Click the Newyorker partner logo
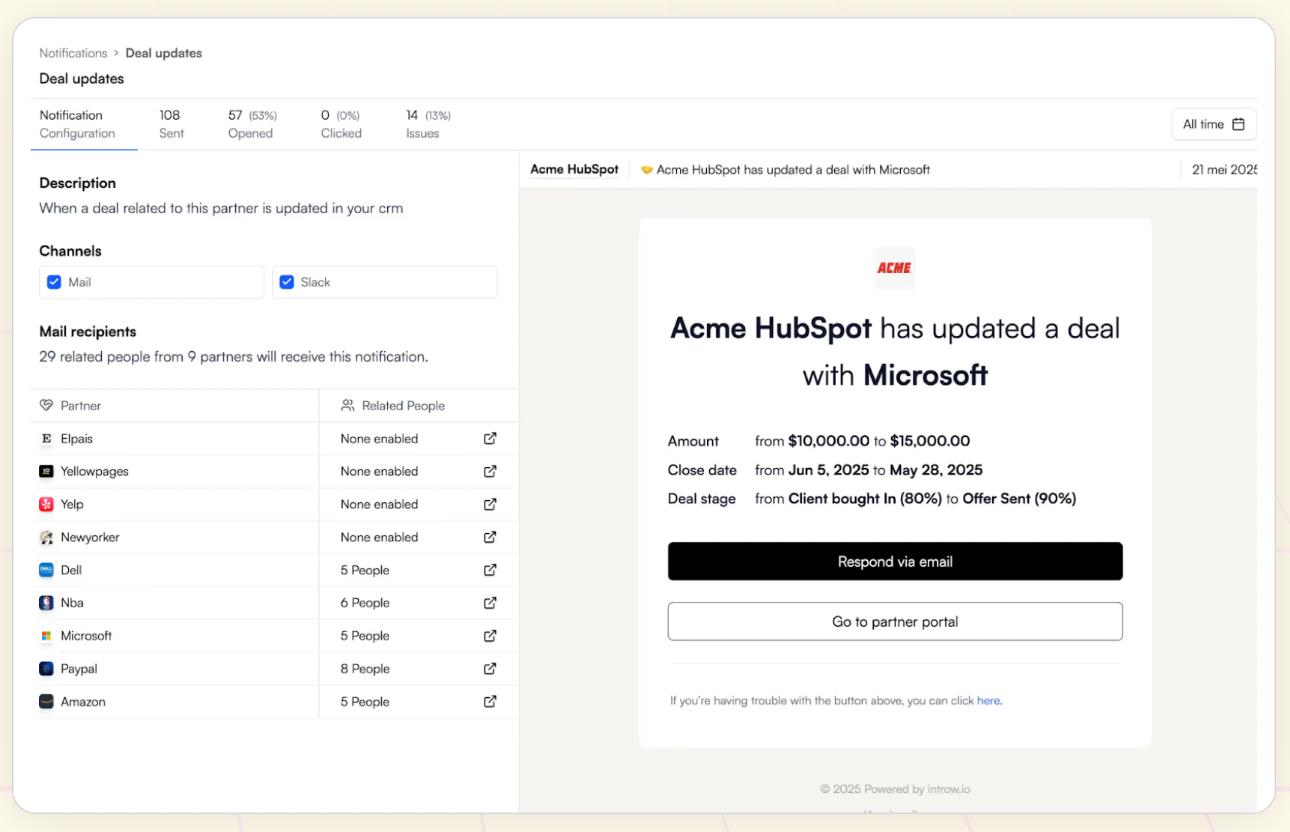This screenshot has width=1290, height=832. tap(46, 538)
